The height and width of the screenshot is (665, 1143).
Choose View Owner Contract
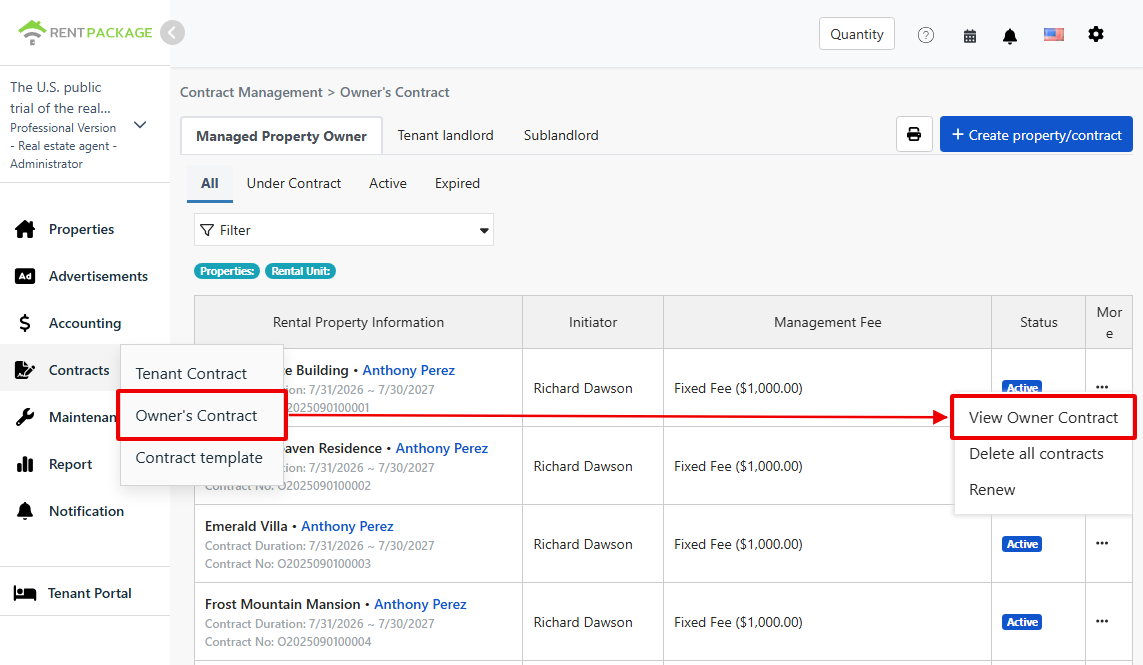(x=1043, y=418)
